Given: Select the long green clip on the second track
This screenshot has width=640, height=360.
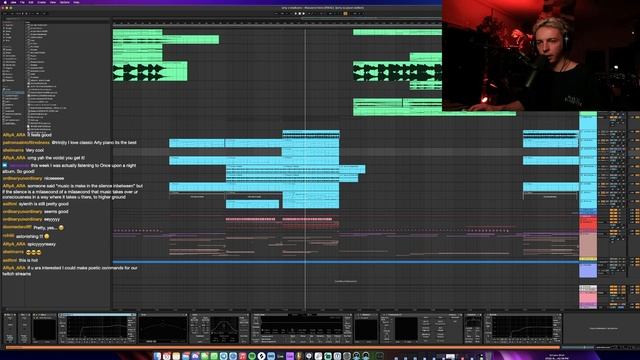Looking at the screenshot, I should click(x=166, y=40).
